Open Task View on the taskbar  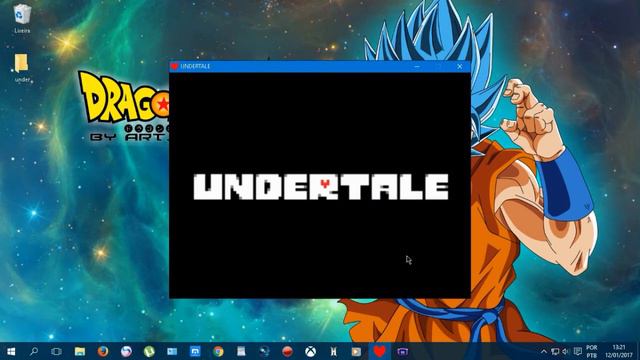56,351
